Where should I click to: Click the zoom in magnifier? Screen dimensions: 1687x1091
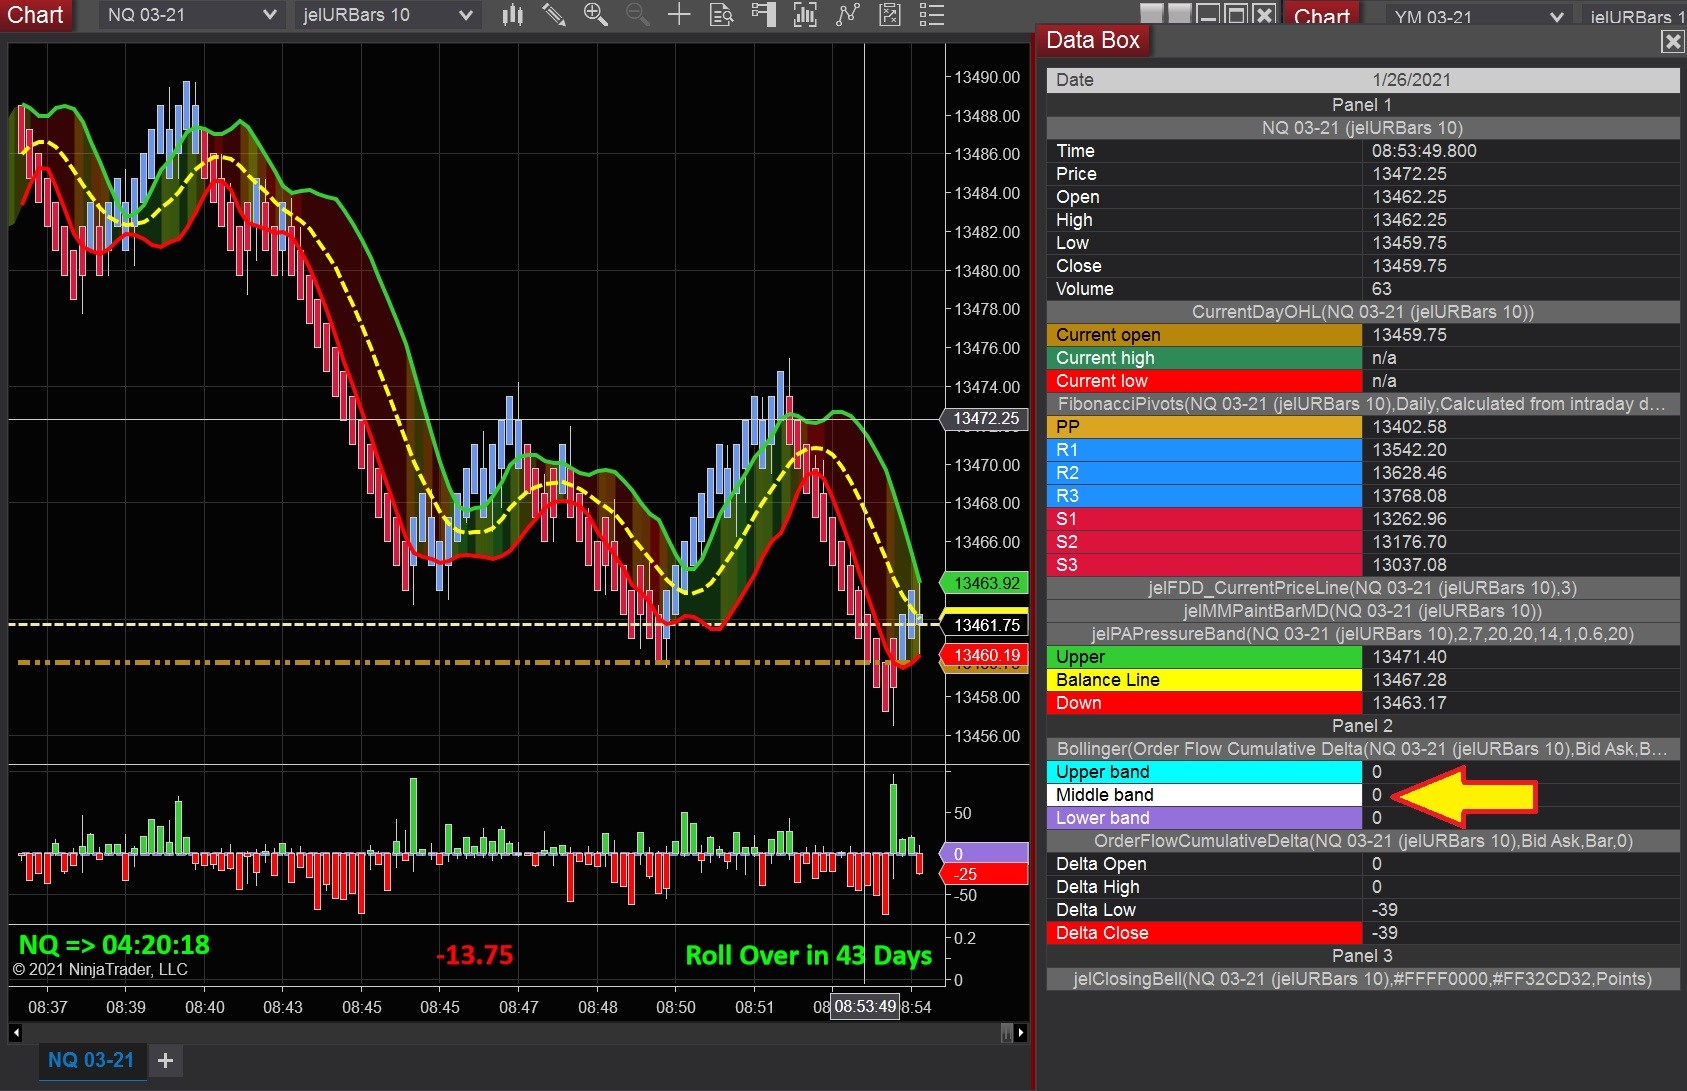pyautogui.click(x=595, y=15)
